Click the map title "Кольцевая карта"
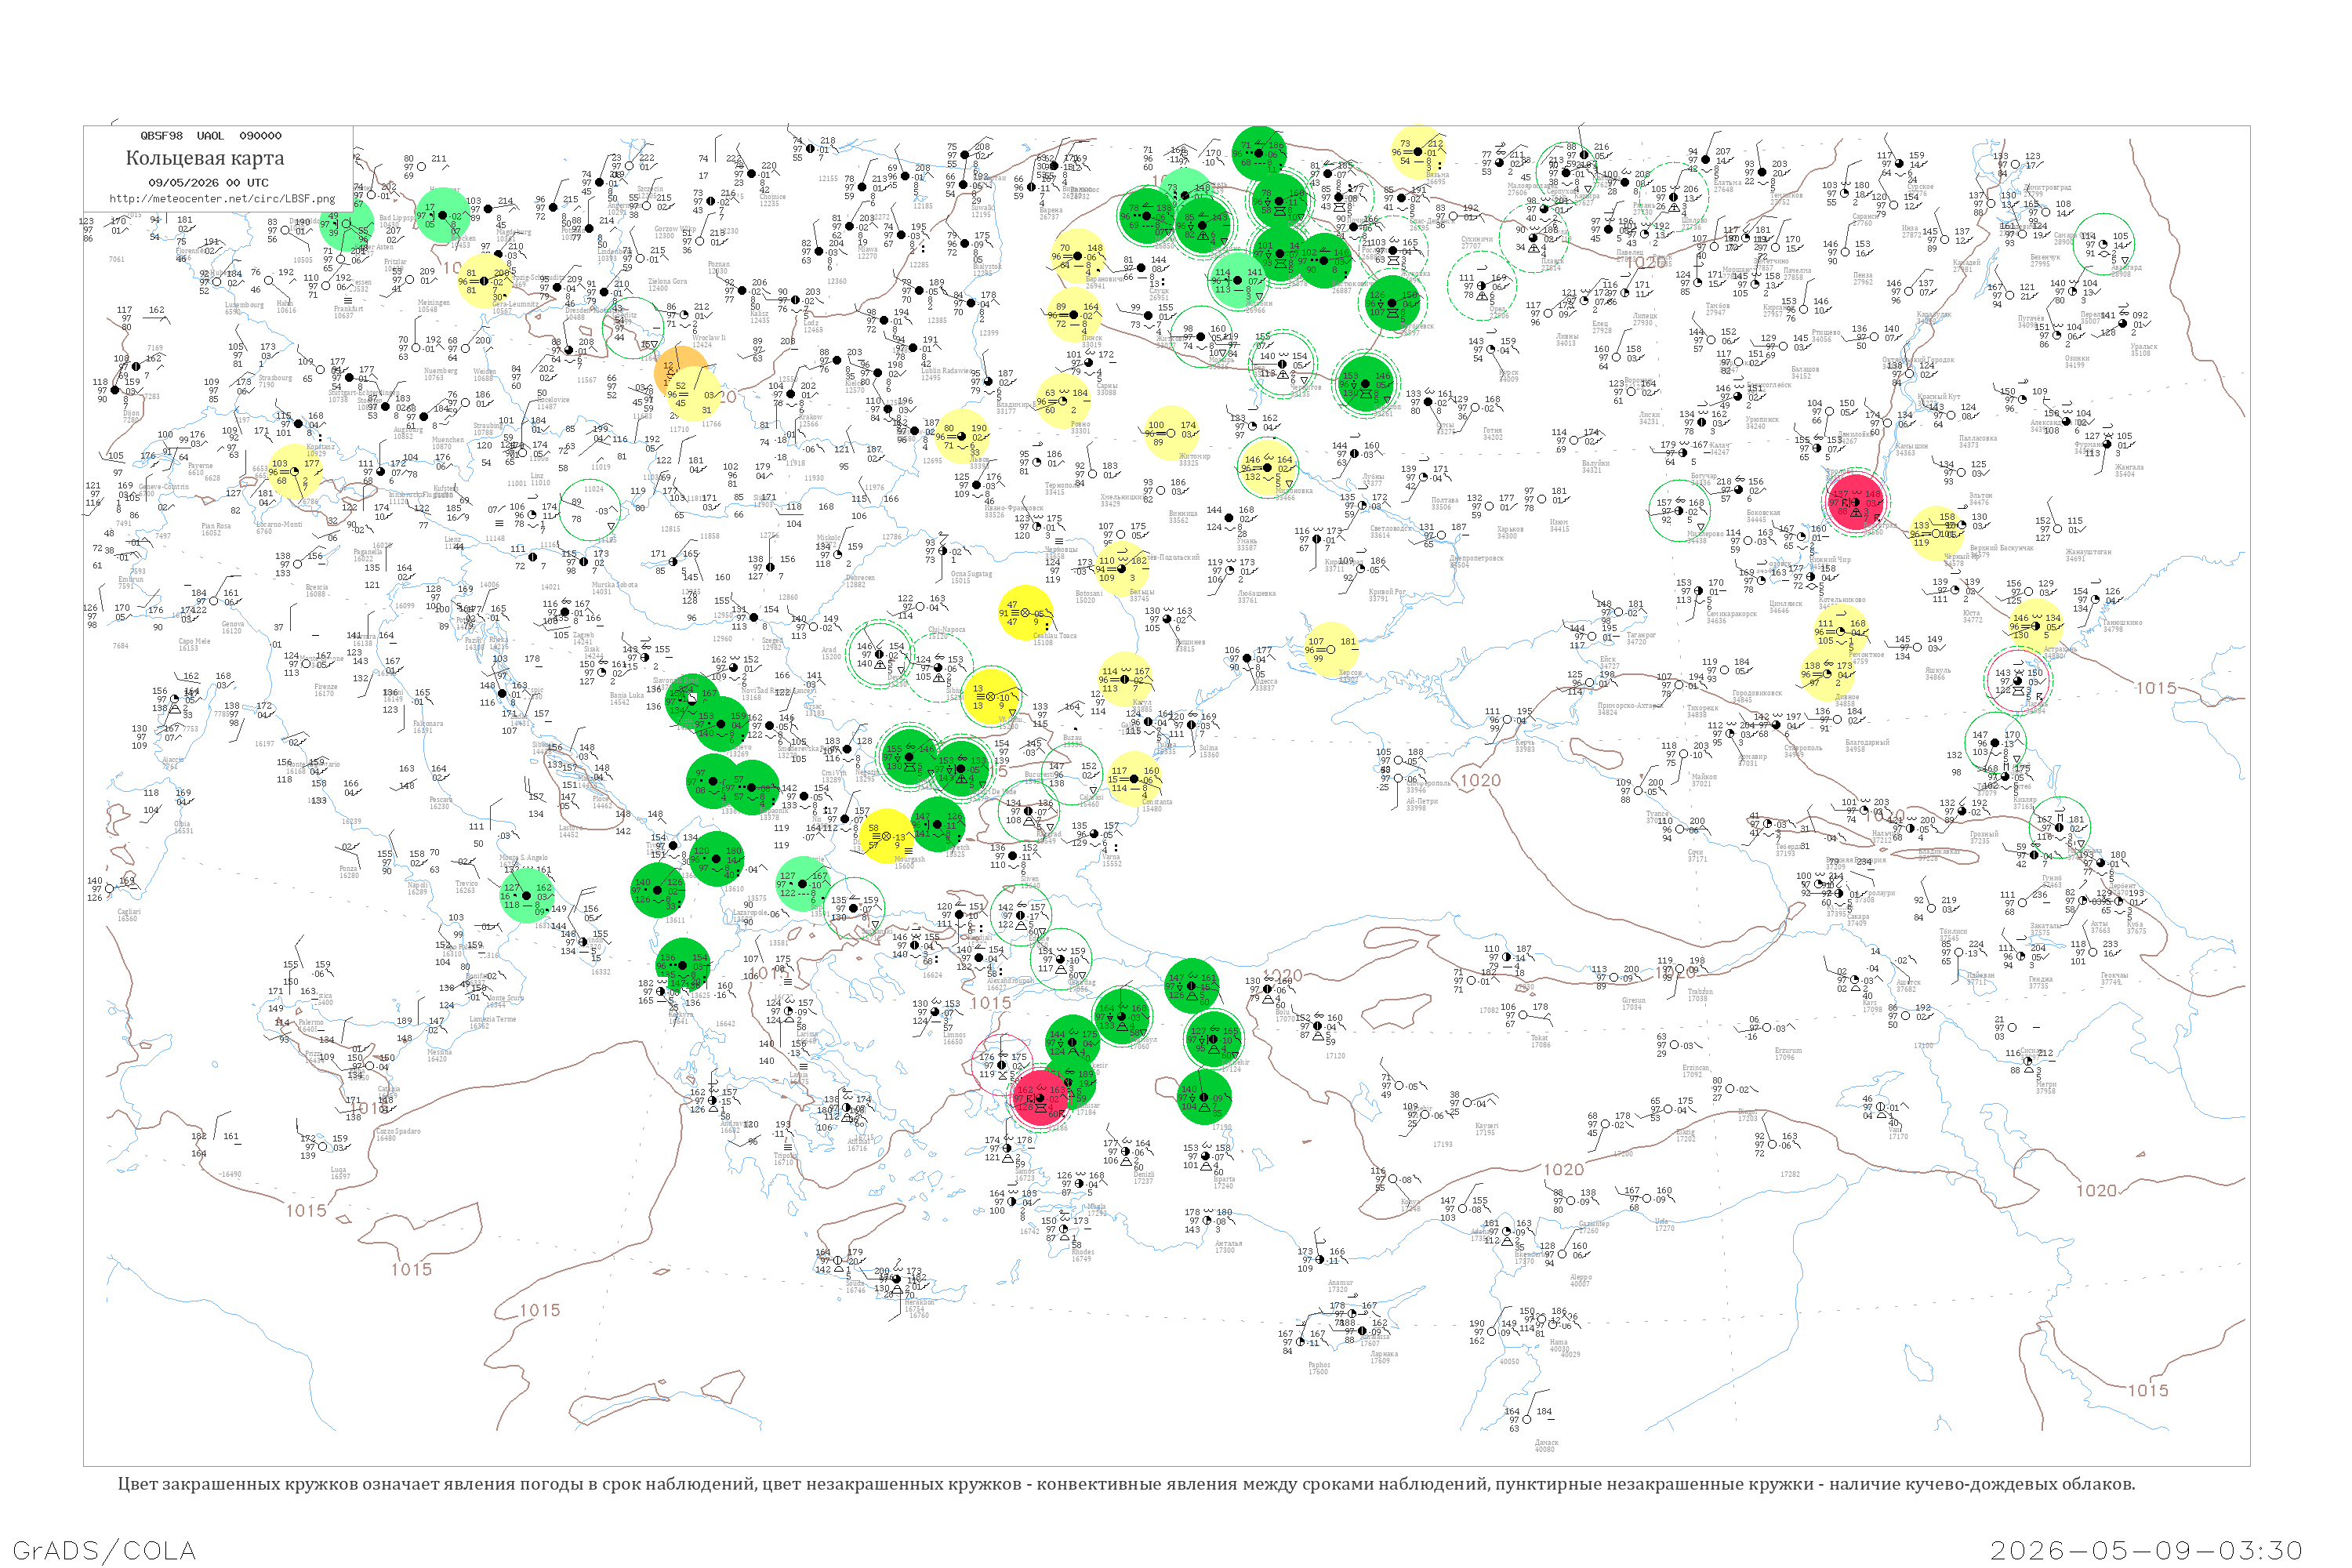Viewport: 2352px width, 1568px height. [x=205, y=158]
